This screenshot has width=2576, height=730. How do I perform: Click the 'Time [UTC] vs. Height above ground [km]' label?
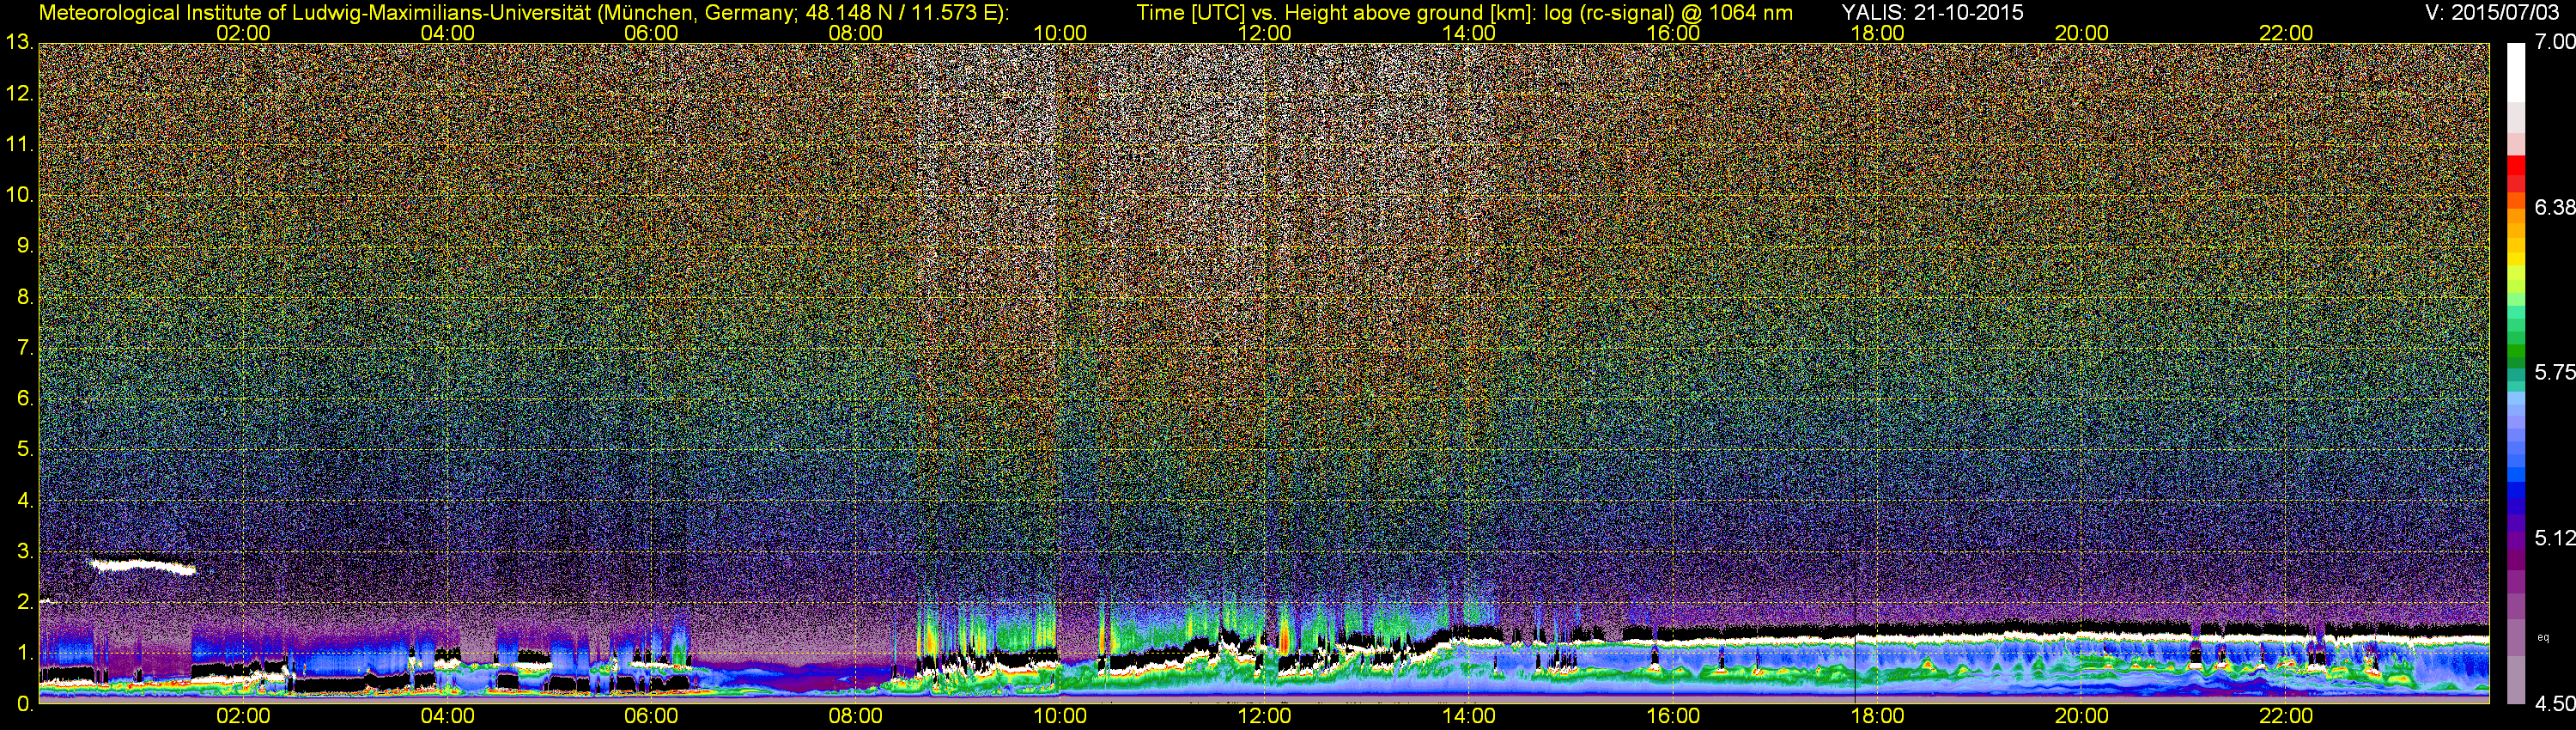[x=1337, y=12]
